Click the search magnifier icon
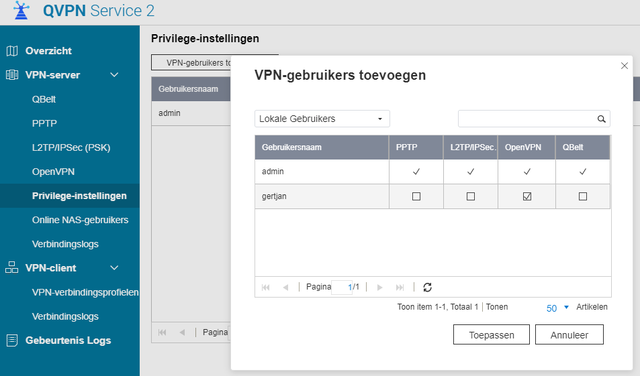The image size is (640, 376). [x=601, y=119]
